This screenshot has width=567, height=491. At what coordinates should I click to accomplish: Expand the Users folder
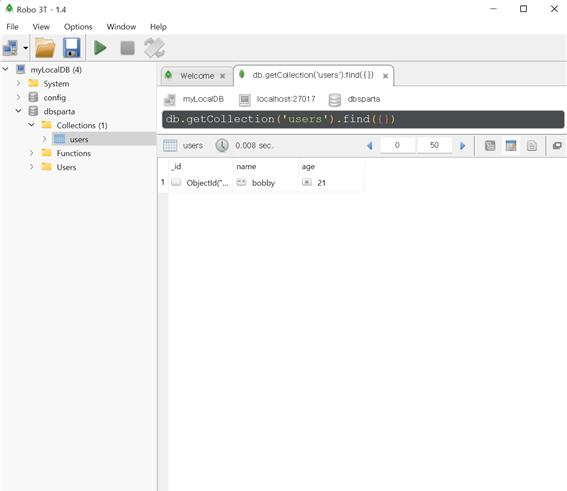click(x=31, y=167)
